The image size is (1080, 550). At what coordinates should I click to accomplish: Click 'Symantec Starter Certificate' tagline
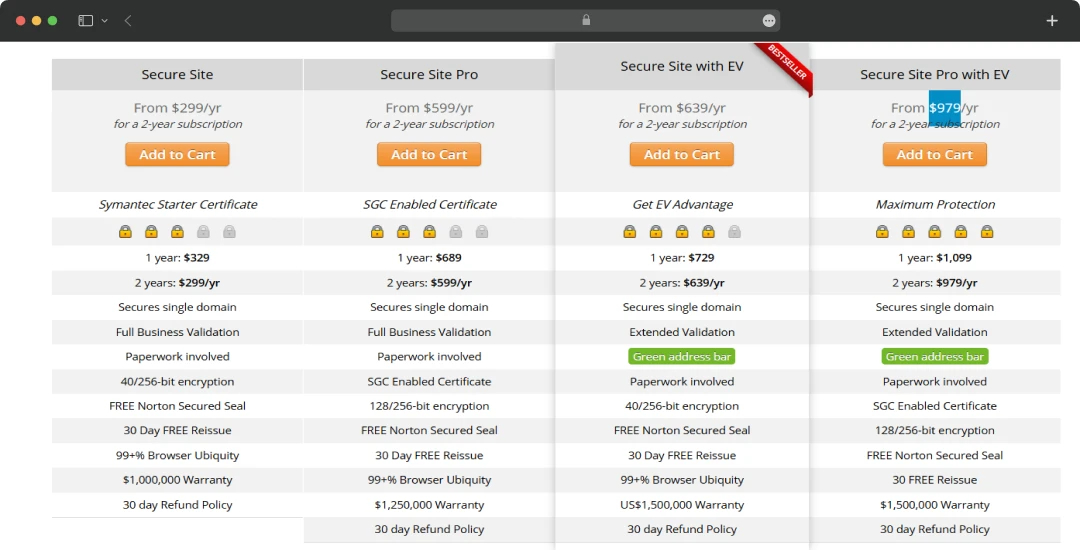click(x=178, y=204)
